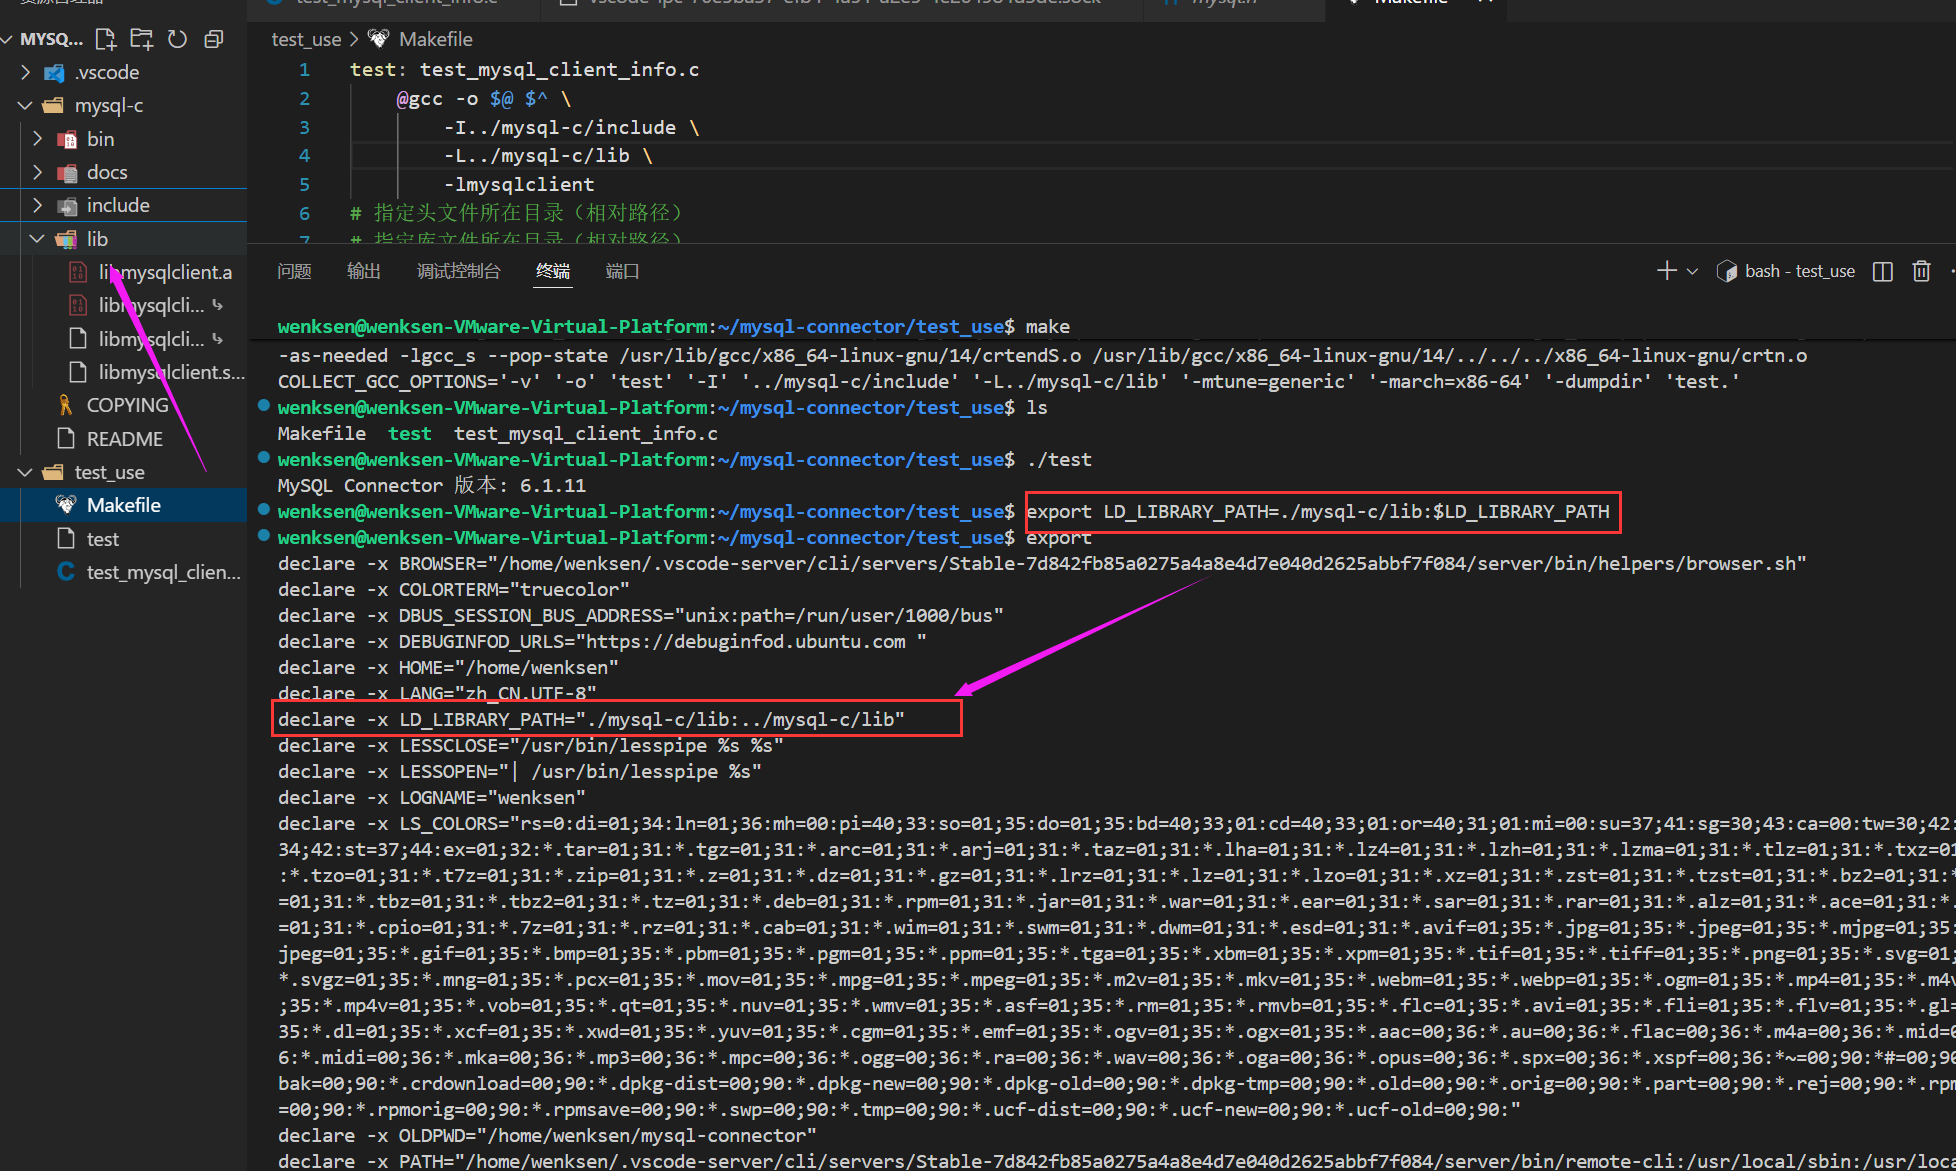Switch to the 调试控制台 tab

[x=458, y=271]
